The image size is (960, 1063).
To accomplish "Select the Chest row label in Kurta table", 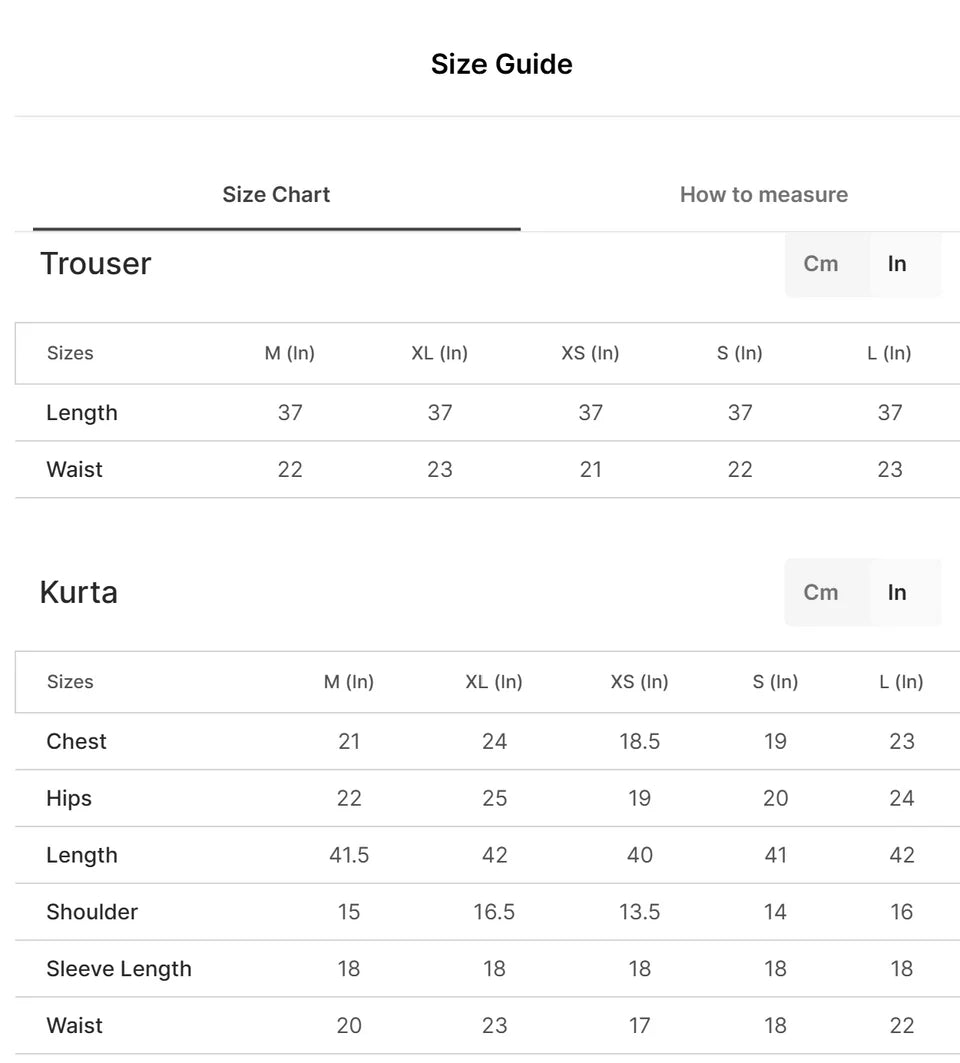I will tap(76, 741).
